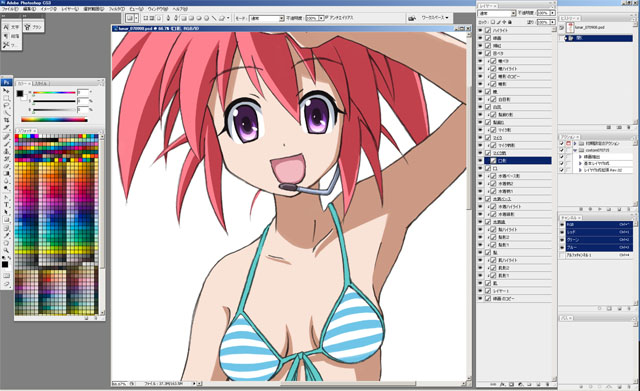Toggle the anti-alias checkbox in options bar

(326, 17)
